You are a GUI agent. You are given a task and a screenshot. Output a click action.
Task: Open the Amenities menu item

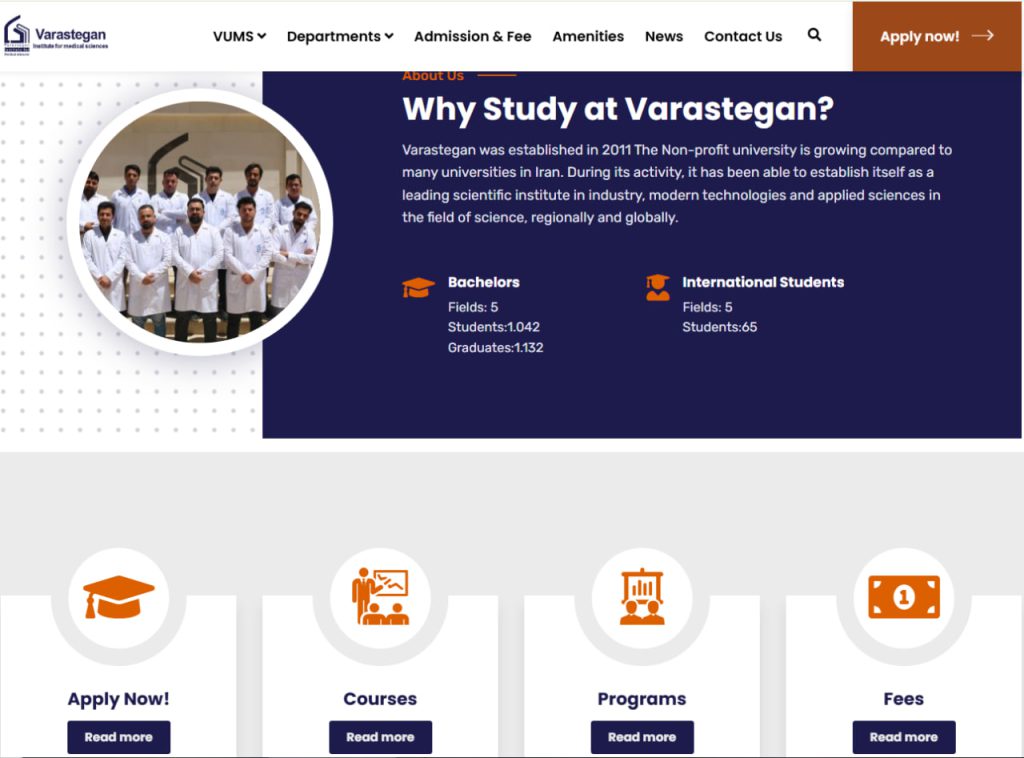[x=588, y=37]
